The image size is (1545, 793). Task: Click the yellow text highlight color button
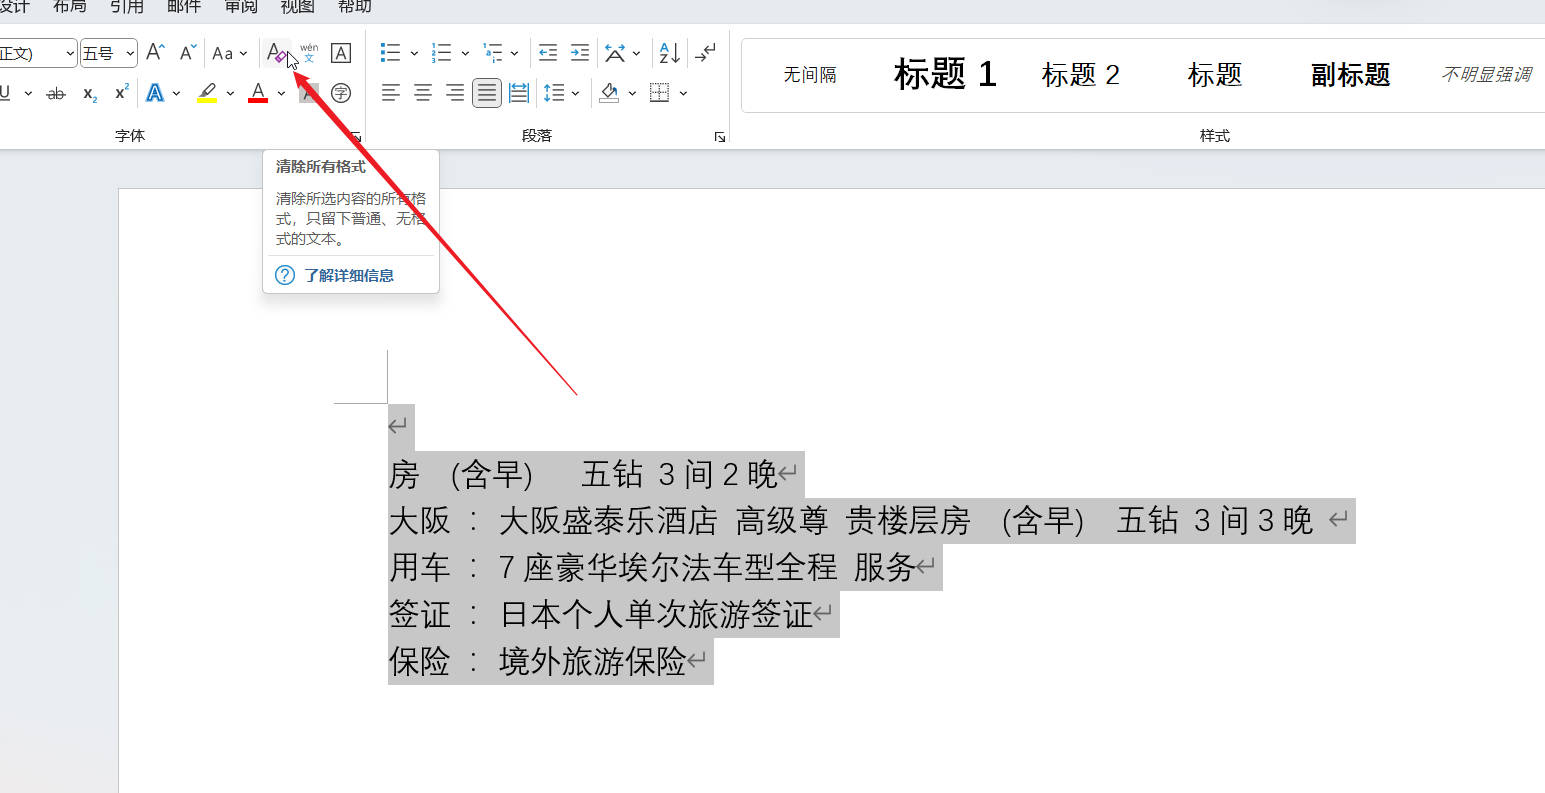pyautogui.click(x=207, y=93)
